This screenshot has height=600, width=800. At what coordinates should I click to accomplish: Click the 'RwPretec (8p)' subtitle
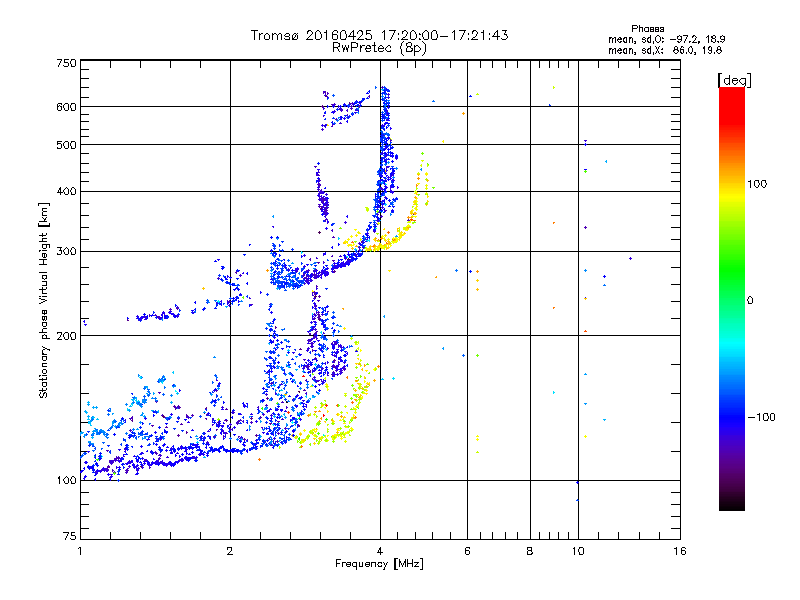tap(379, 48)
